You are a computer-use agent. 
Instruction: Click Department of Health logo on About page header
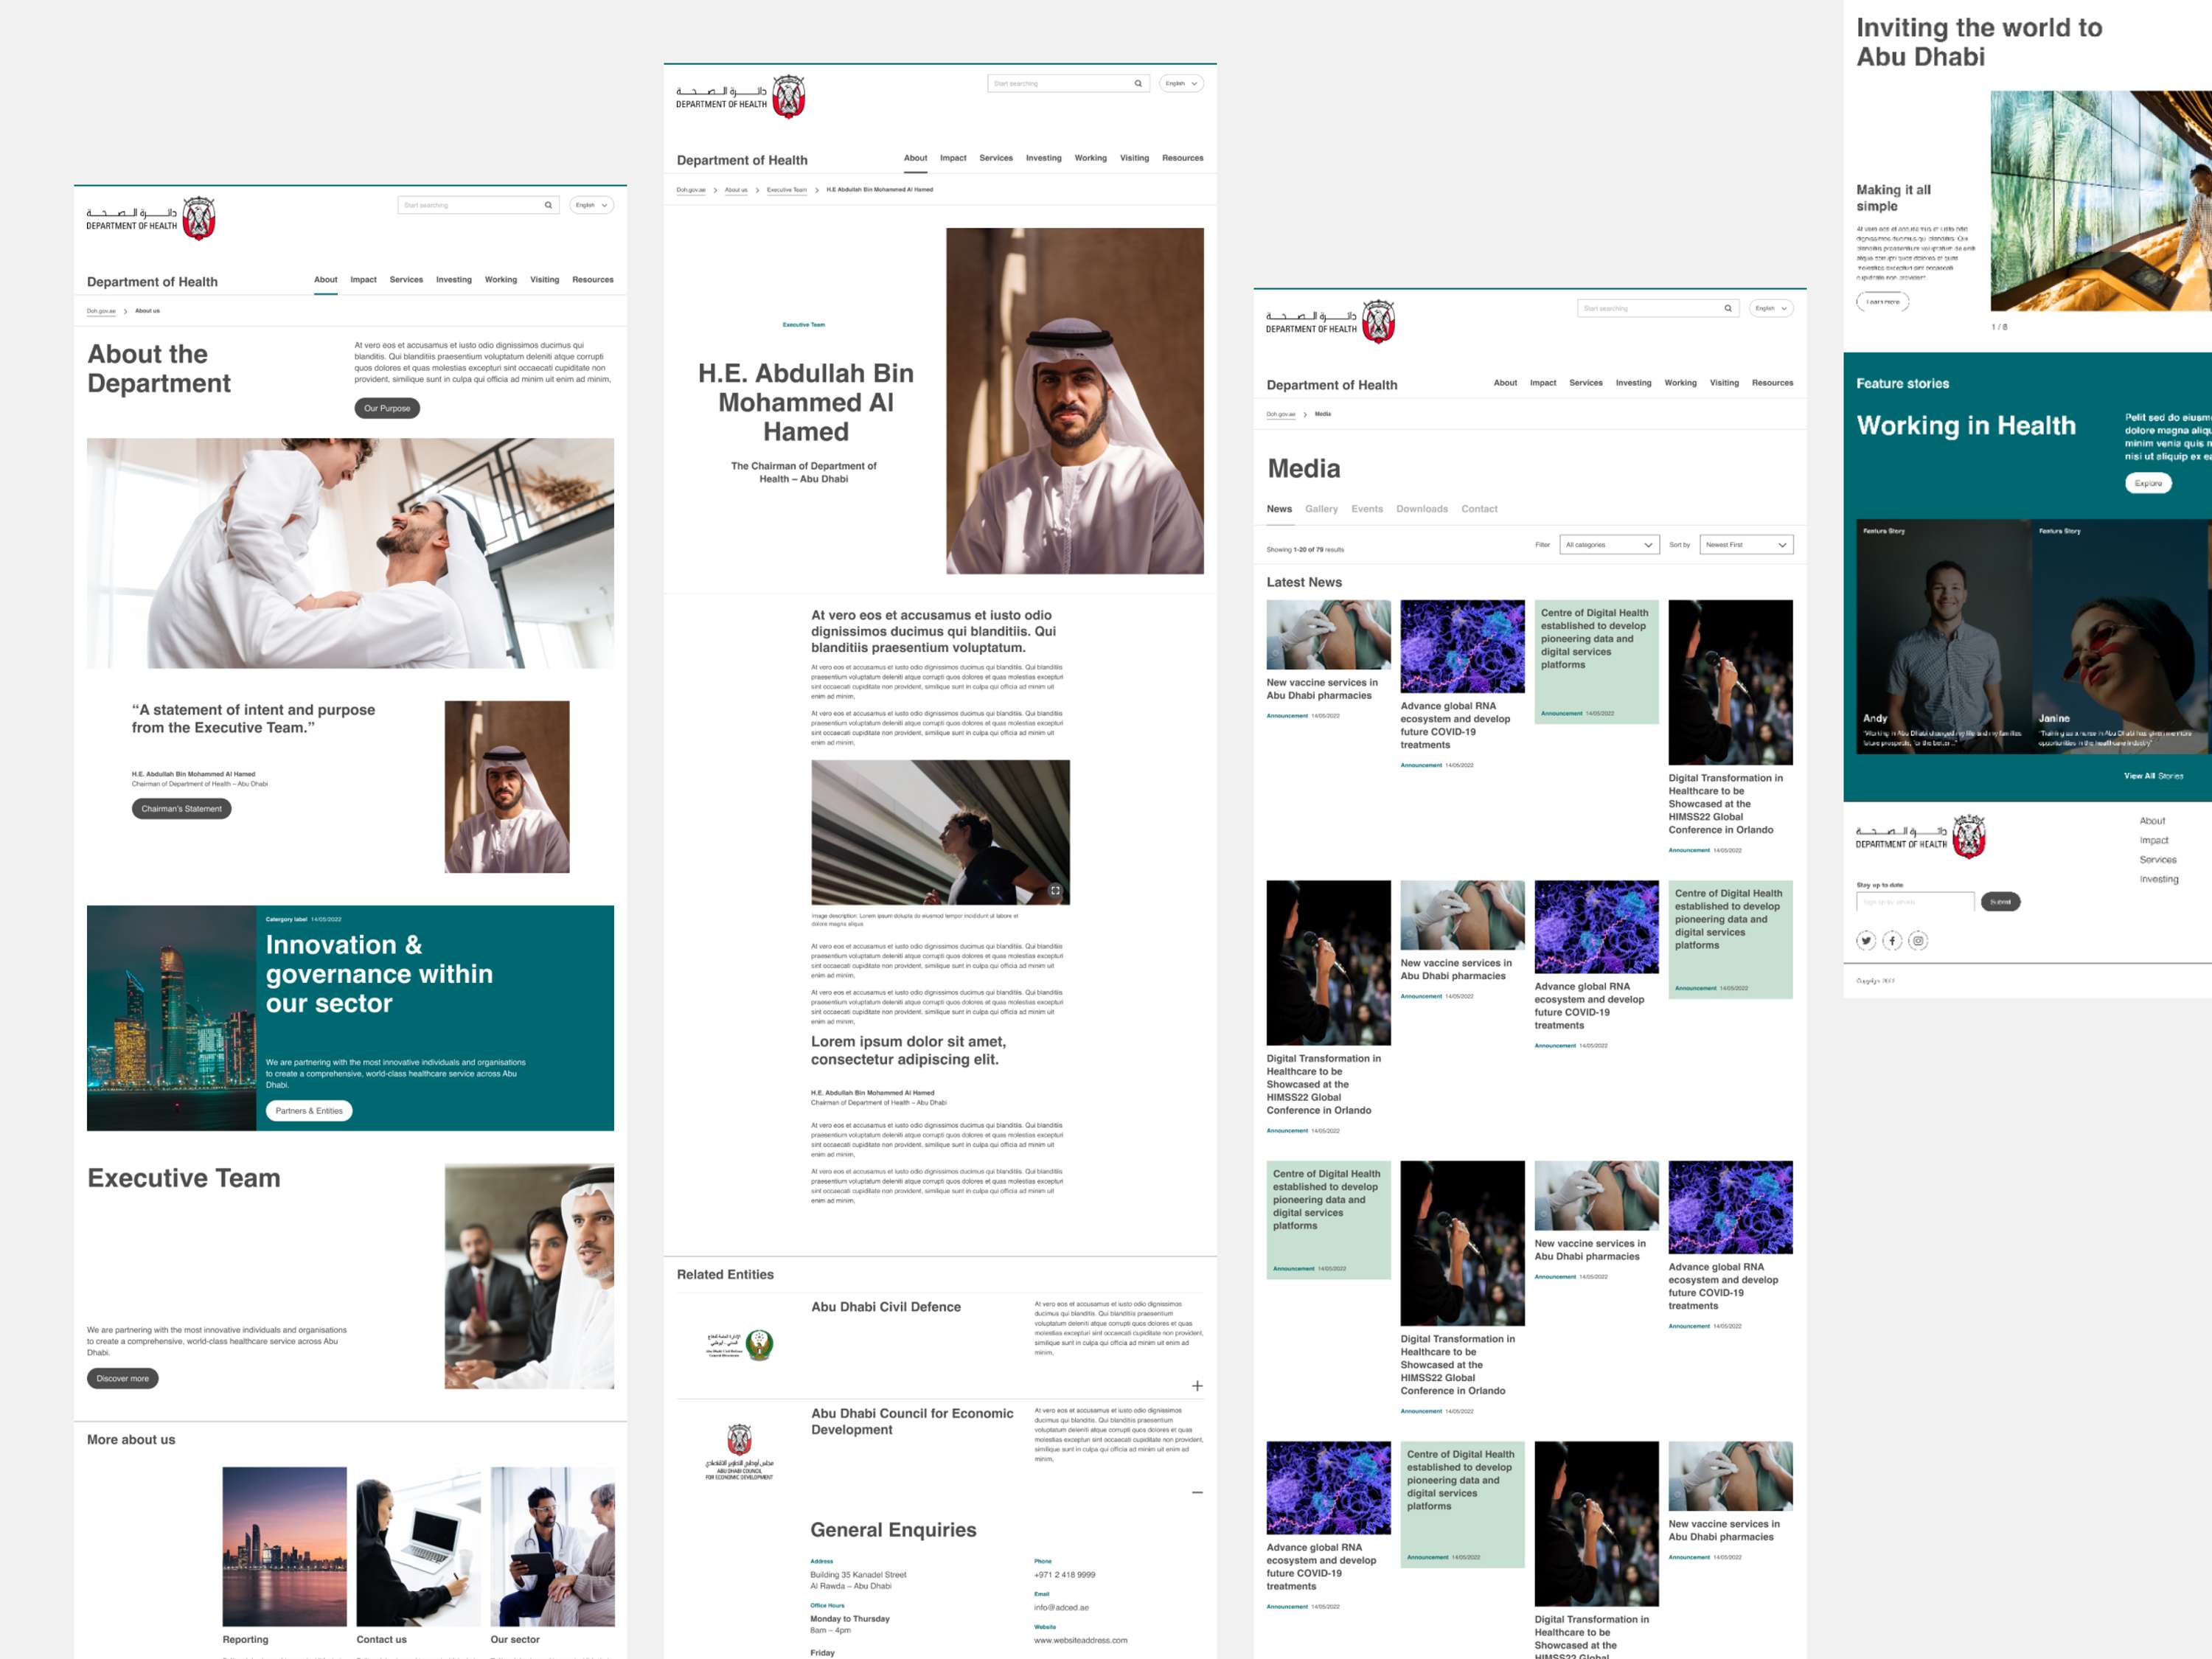(x=151, y=218)
